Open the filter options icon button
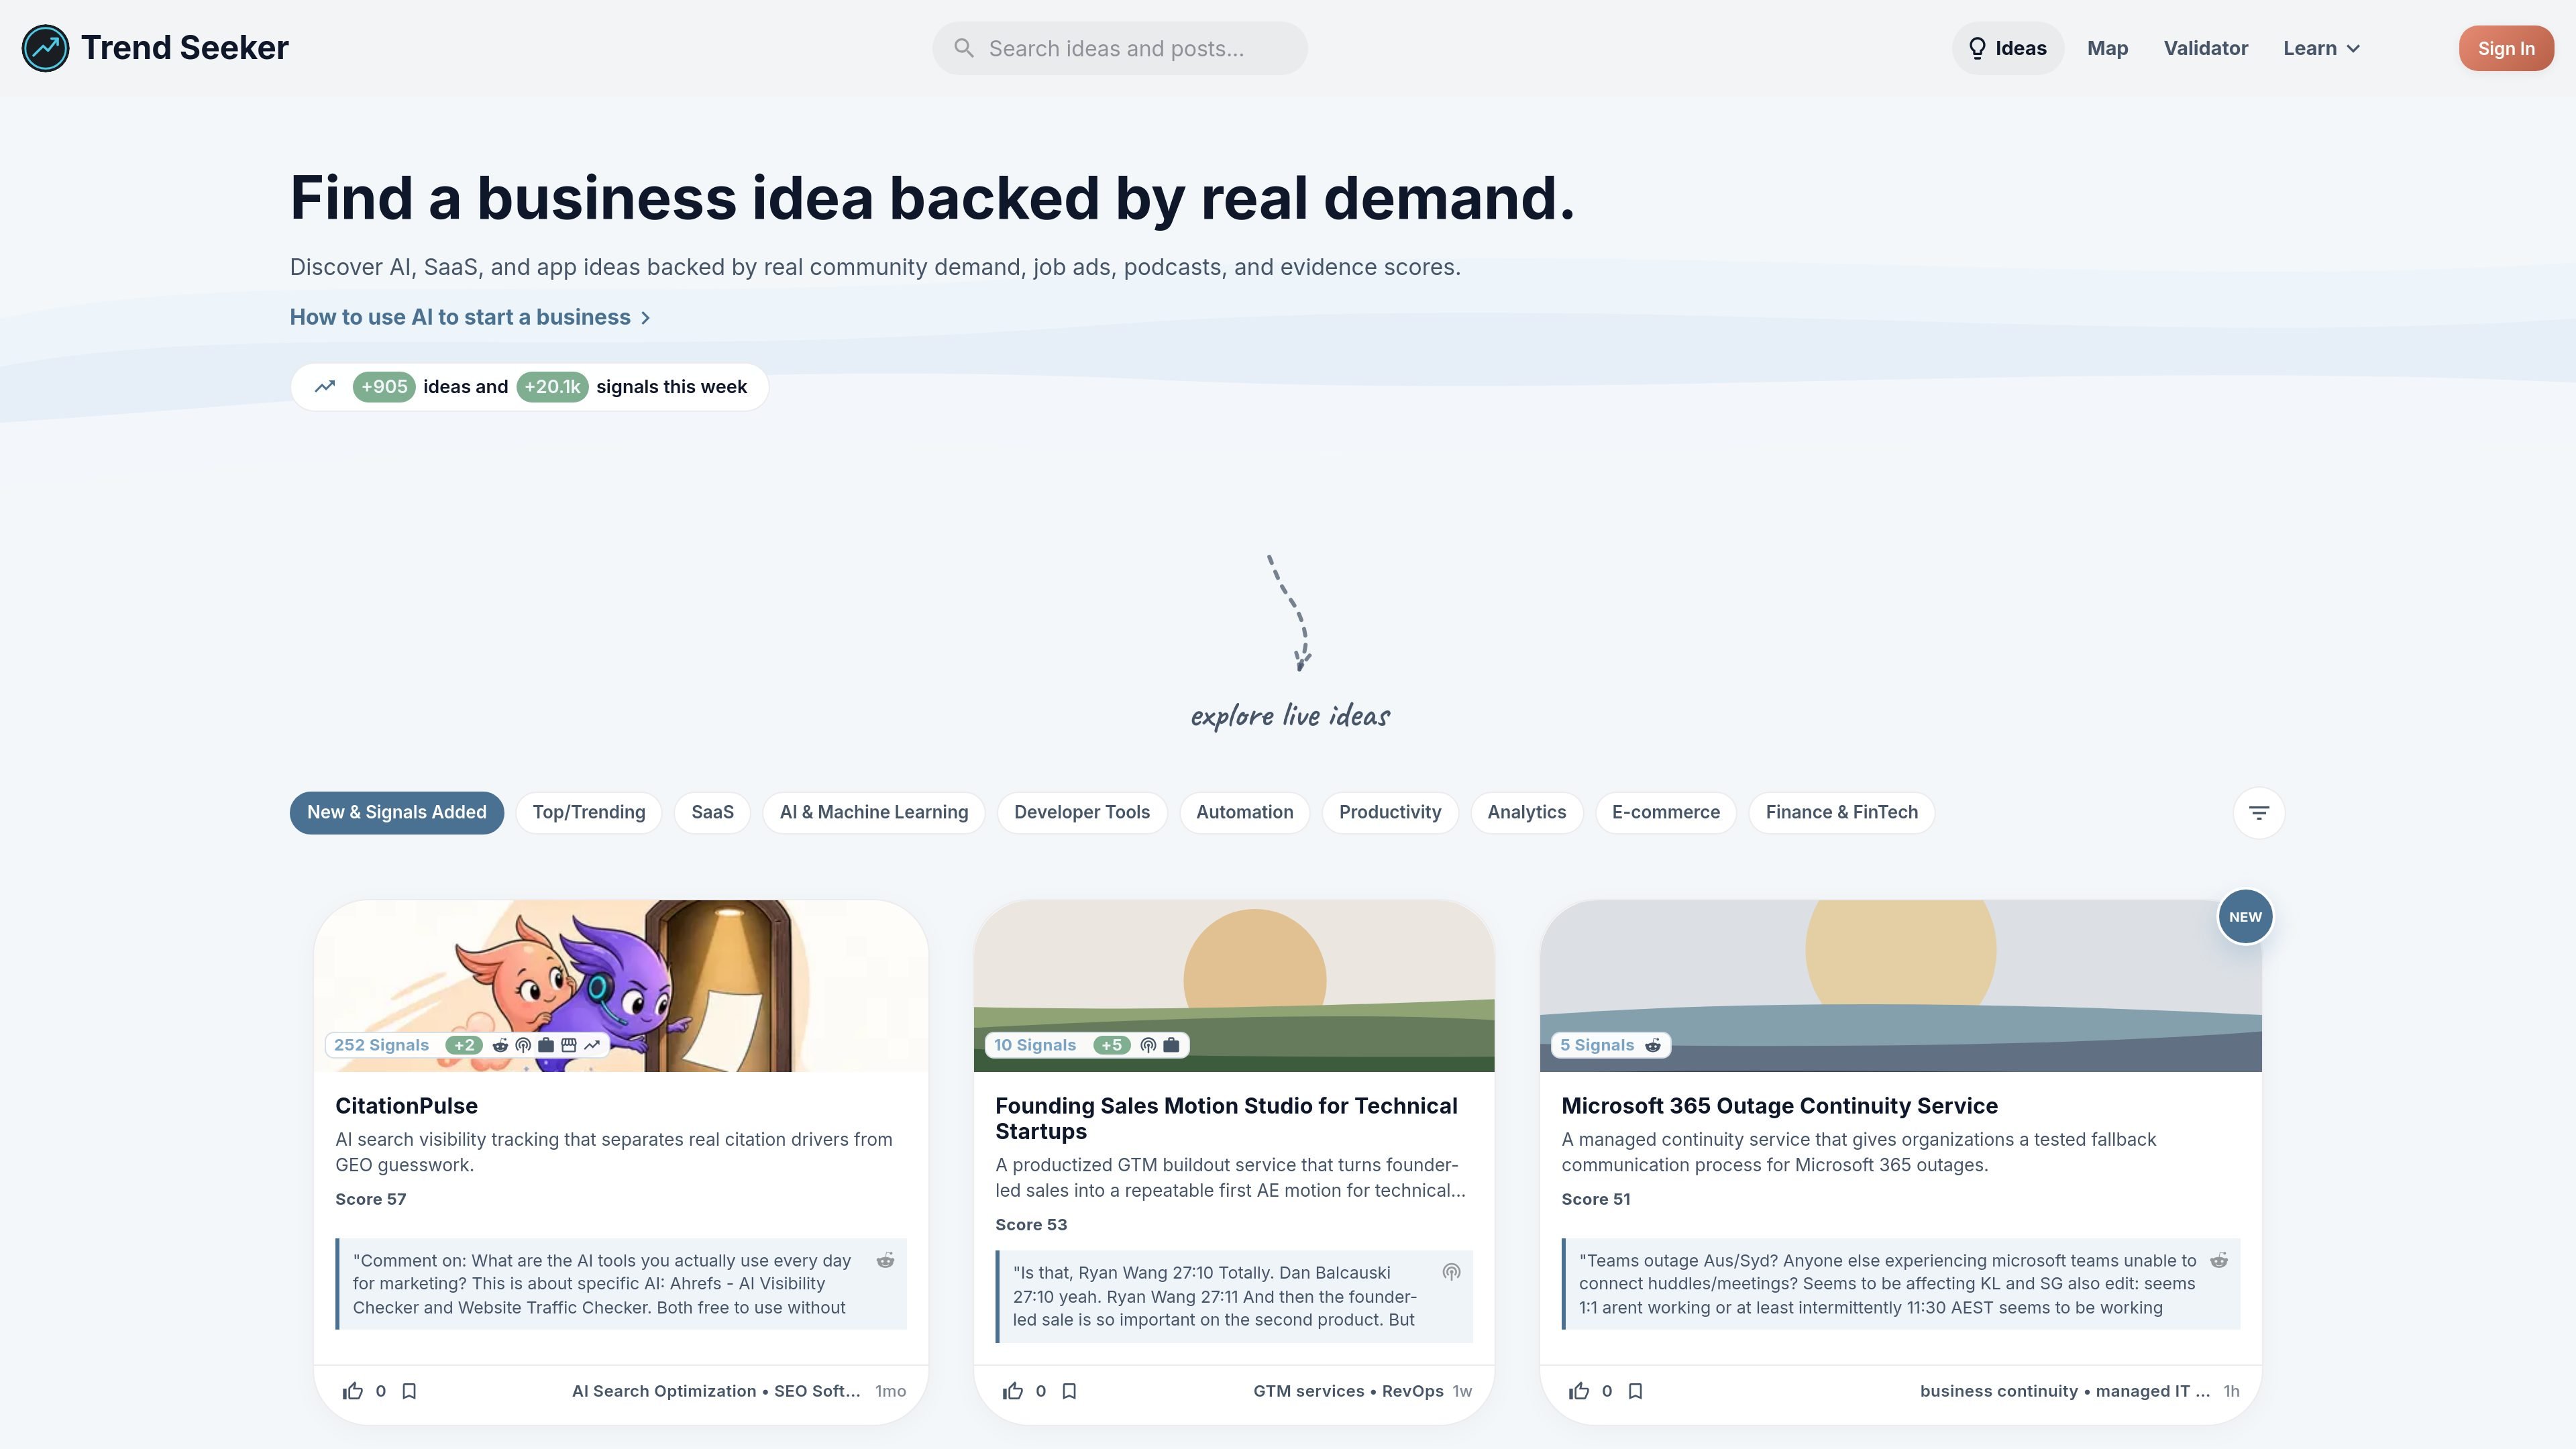 coord(2258,813)
